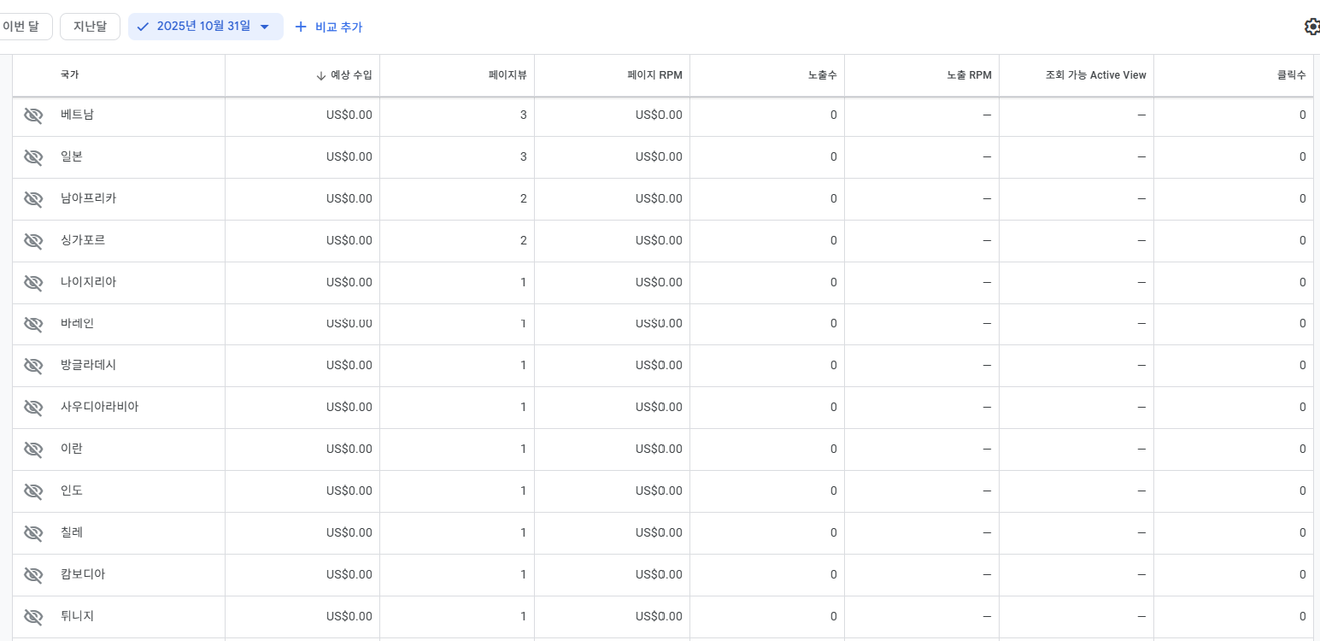The width and height of the screenshot is (1320, 641).
Task: Toggle the eye icon for 사우디아라비아
Action: click(33, 408)
